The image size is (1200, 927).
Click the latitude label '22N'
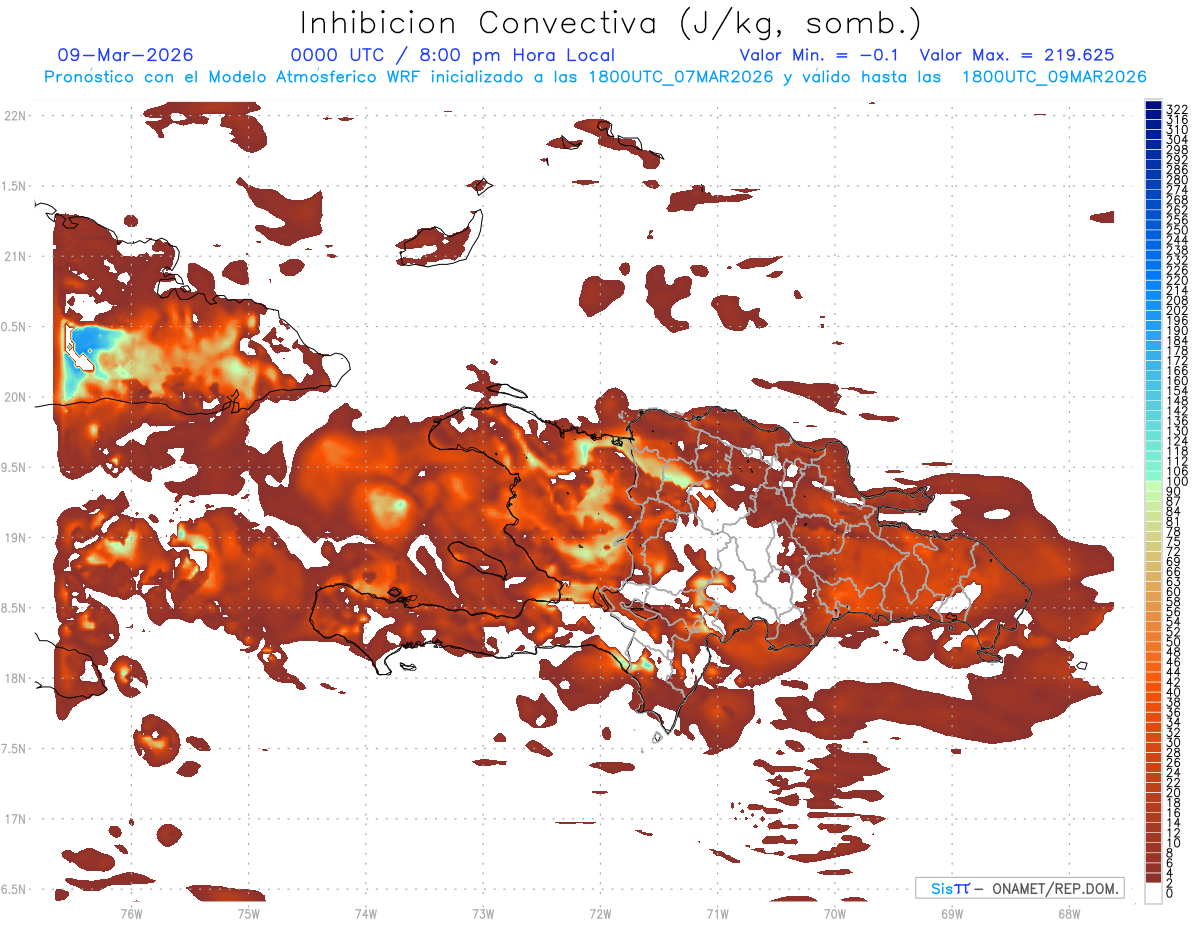pos(14,115)
